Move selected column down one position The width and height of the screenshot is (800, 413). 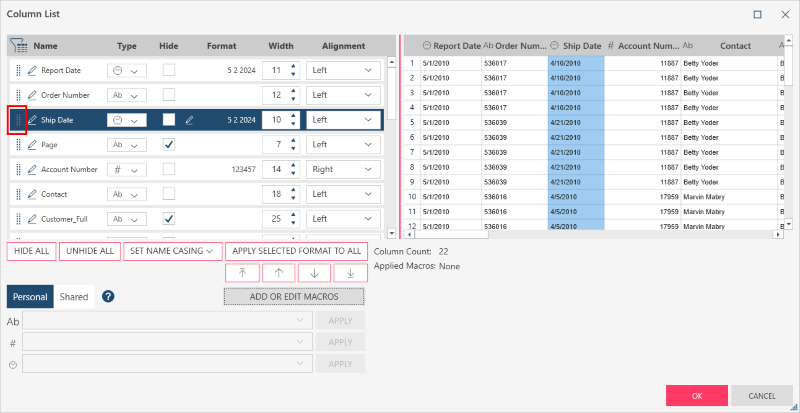coord(314,272)
